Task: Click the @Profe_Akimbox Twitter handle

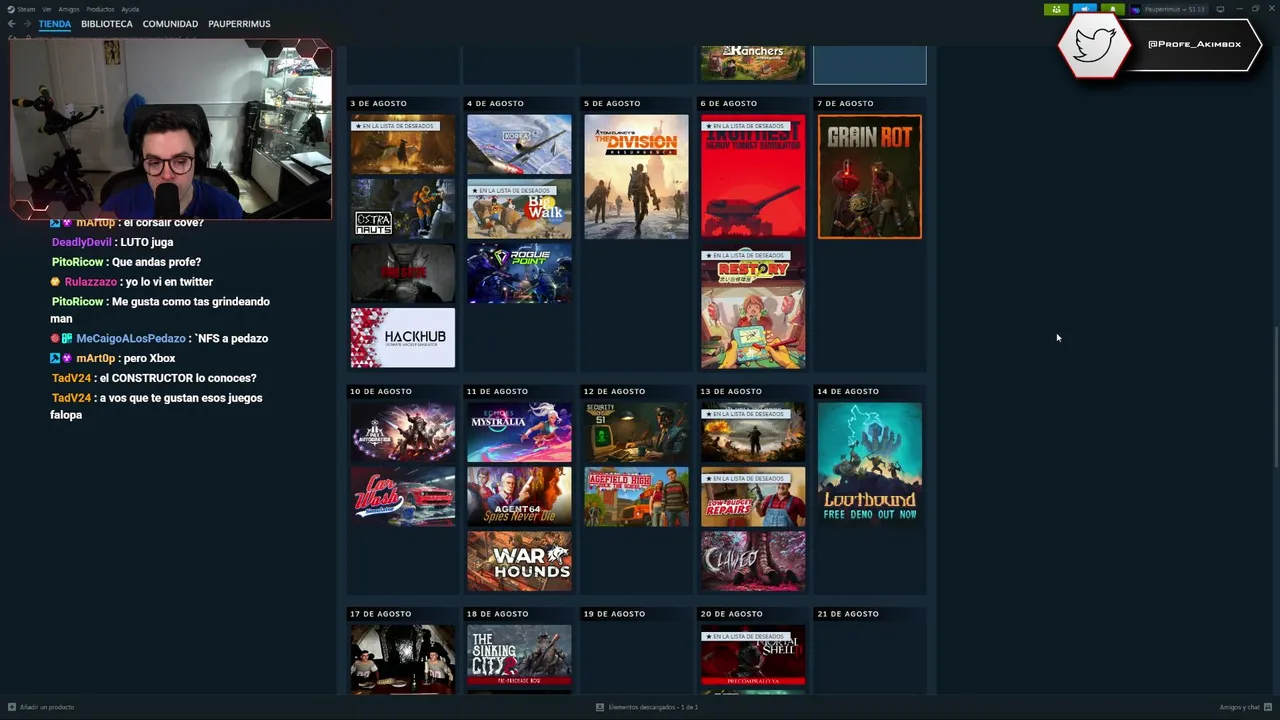Action: pos(1194,44)
